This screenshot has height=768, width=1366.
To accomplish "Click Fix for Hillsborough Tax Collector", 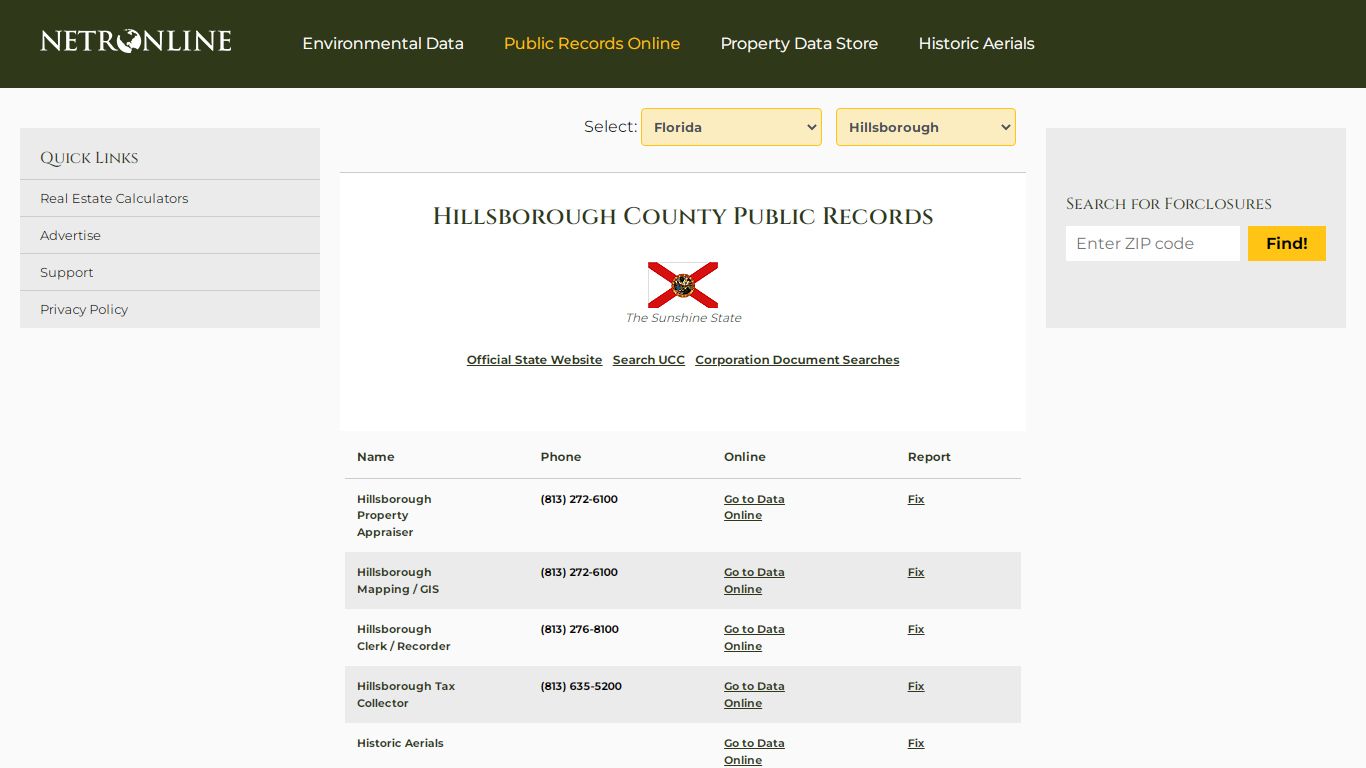I will point(916,686).
